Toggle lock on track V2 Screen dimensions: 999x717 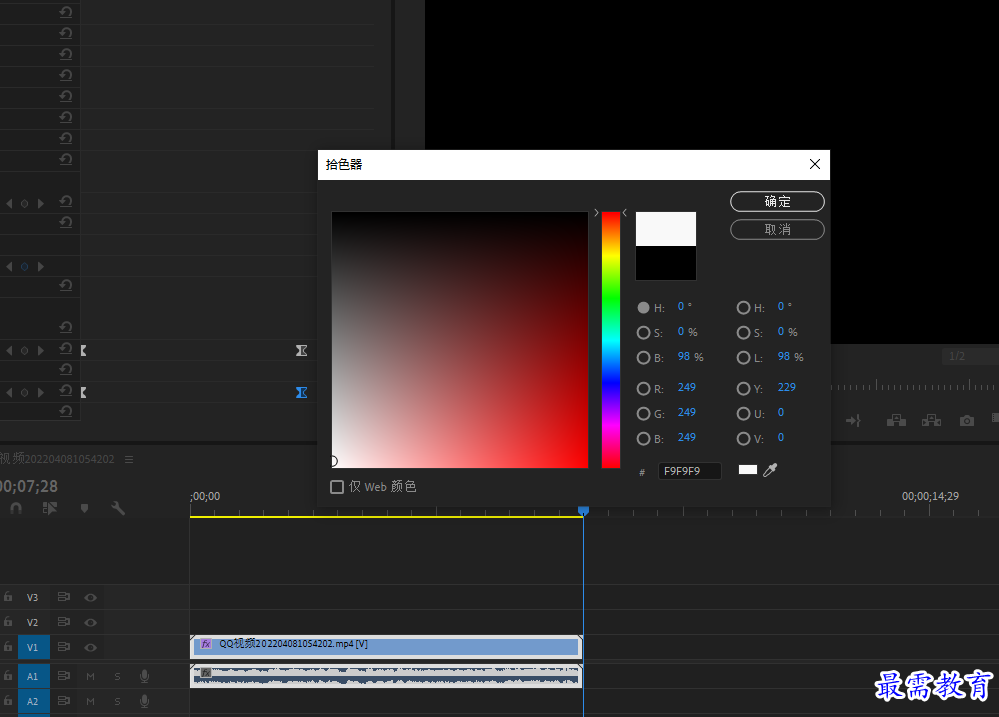pyautogui.click(x=8, y=621)
